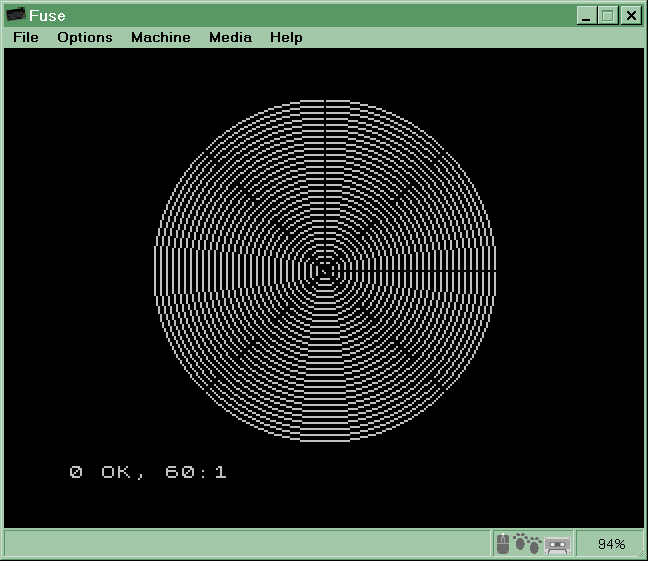Click the "Fuse" title bar text
Image resolution: width=648 pixels, height=561 pixels.
(48, 15)
